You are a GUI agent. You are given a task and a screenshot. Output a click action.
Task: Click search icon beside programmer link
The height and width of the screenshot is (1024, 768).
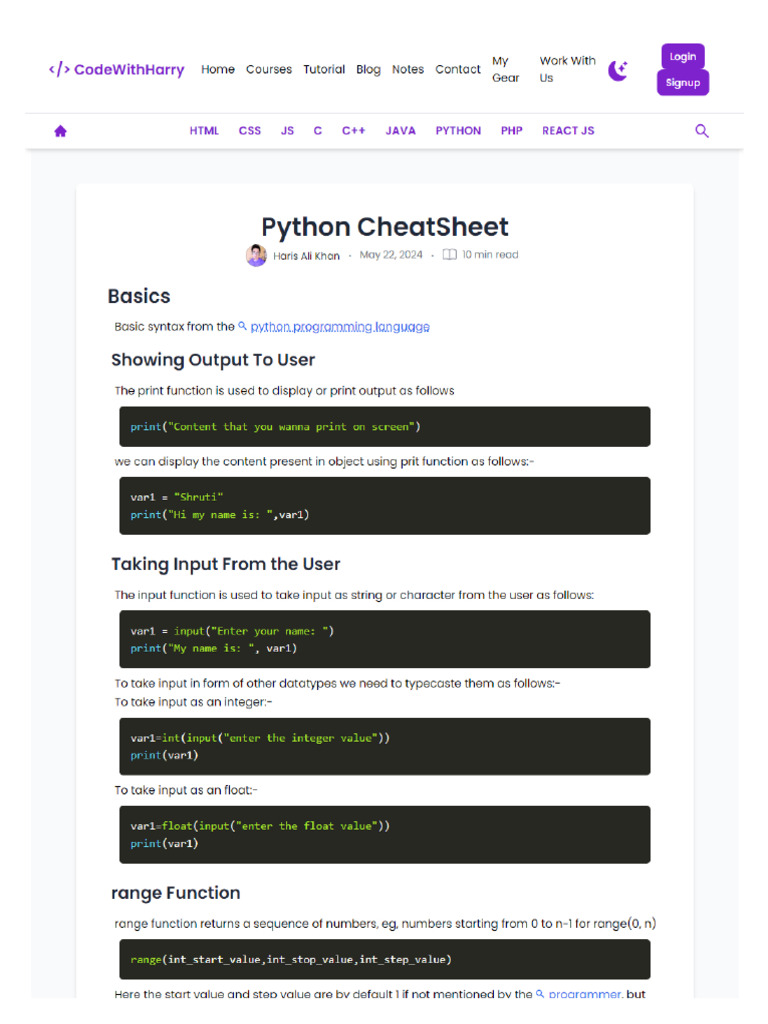point(540,994)
